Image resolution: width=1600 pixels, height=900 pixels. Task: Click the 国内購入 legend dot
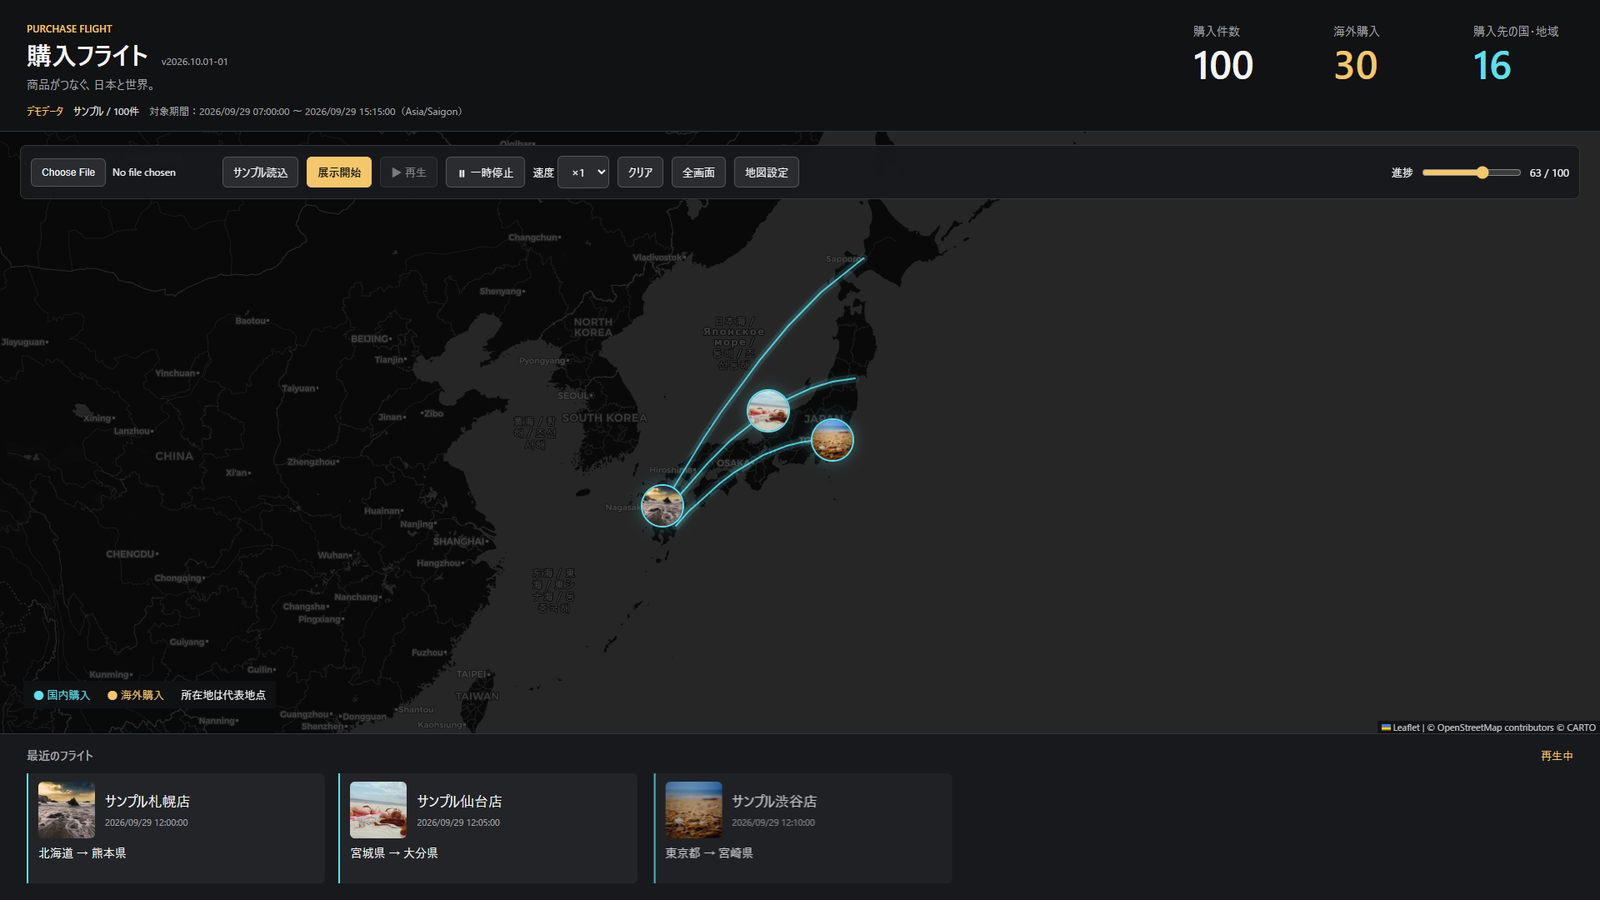click(39, 695)
